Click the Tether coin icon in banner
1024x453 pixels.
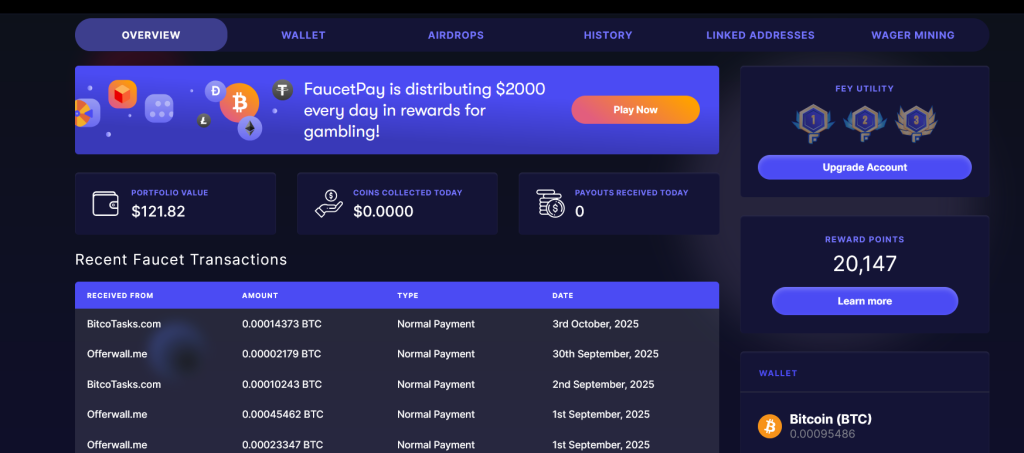pyautogui.click(x=283, y=91)
